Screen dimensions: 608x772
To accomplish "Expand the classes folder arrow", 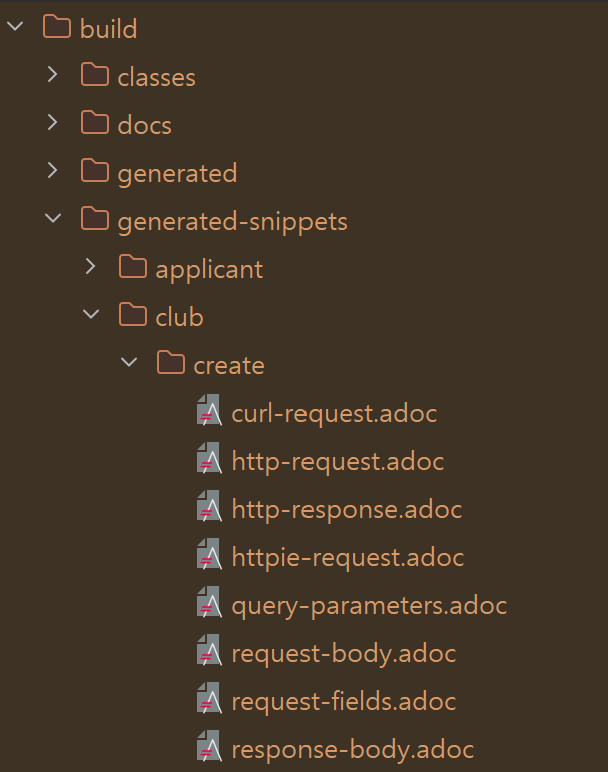I will click(53, 74).
